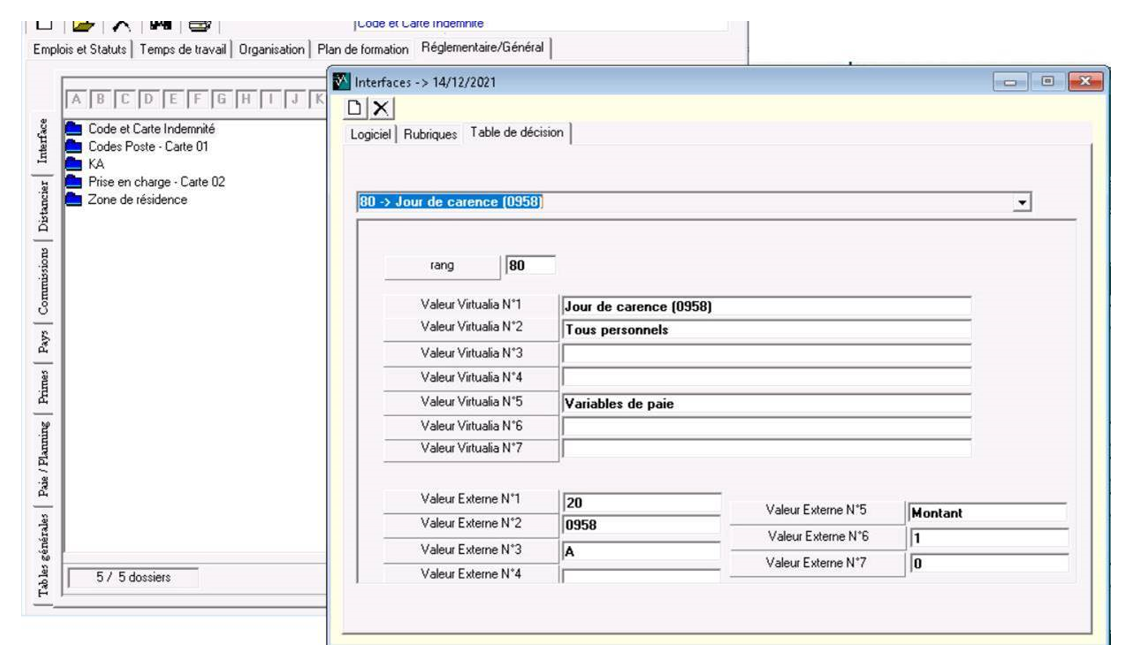This screenshot has width=1141, height=663.
Task: Open the 'Code et Carte Indemnité' folder
Action: (x=151, y=128)
